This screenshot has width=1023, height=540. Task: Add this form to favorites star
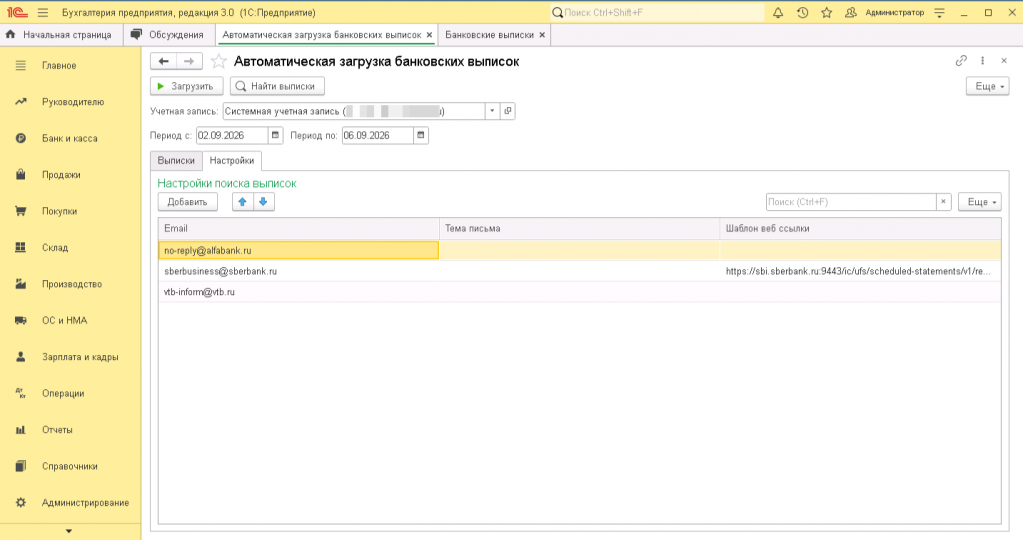point(219,61)
